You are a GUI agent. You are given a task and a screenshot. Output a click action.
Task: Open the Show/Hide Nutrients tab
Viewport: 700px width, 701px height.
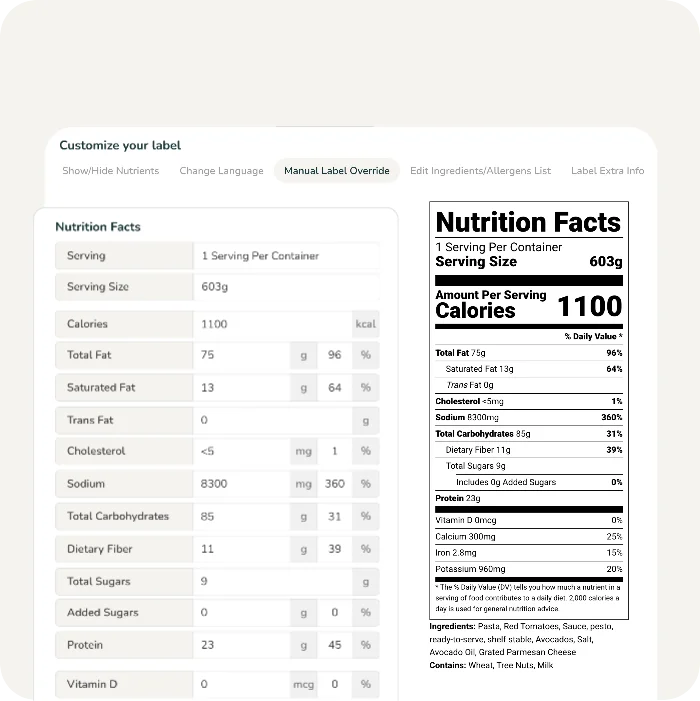click(x=110, y=171)
